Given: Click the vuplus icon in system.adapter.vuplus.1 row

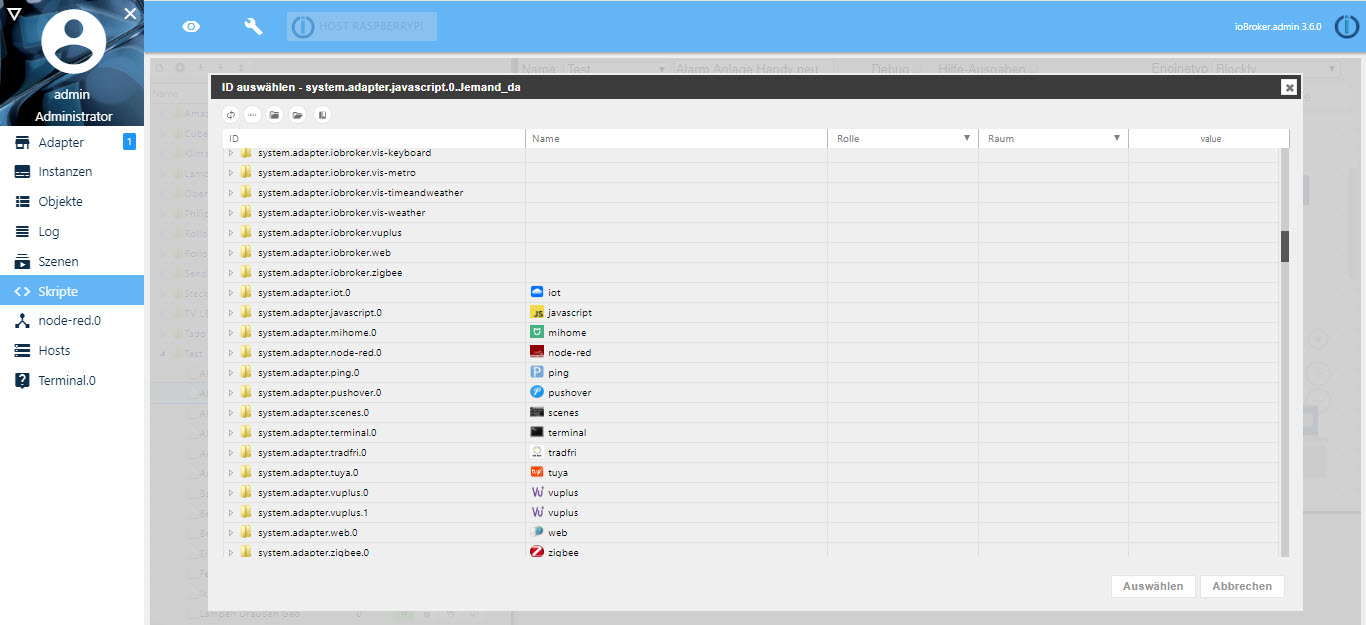Looking at the screenshot, I should 537,512.
